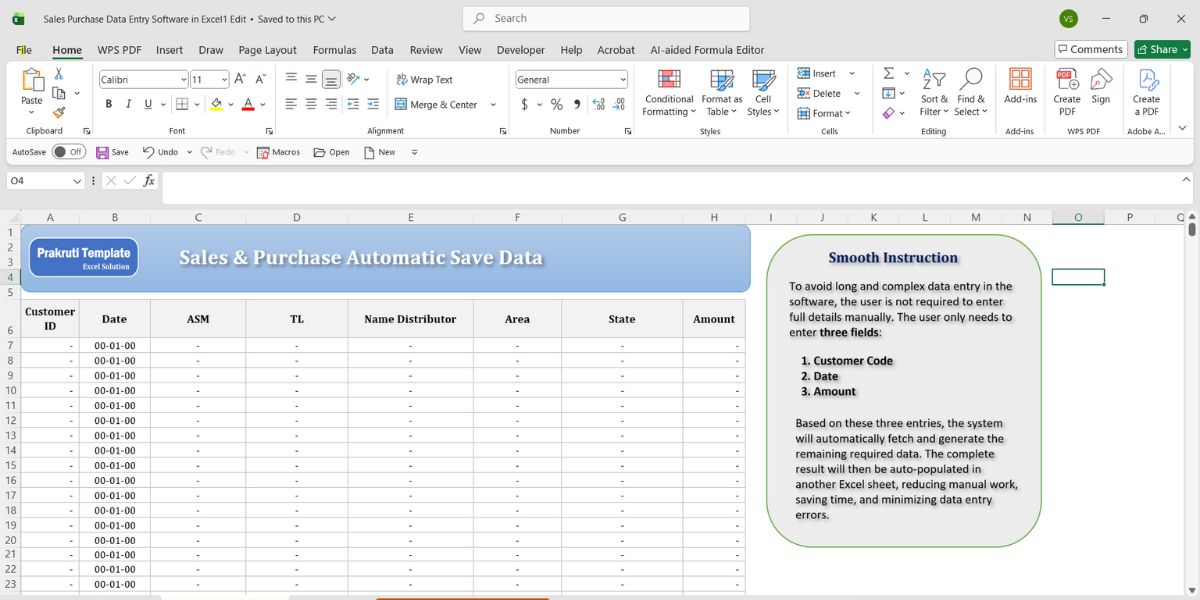The height and width of the screenshot is (600, 1200).
Task: Toggle Bold formatting
Action: (x=108, y=104)
